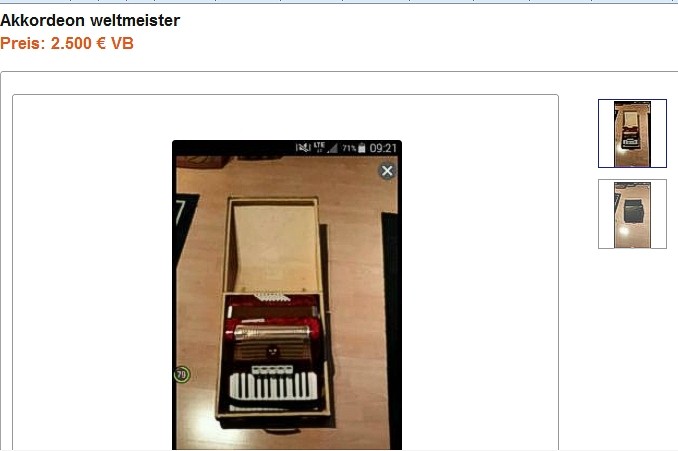
Task: Click the red accordion bellows in photo
Action: [x=272, y=329]
